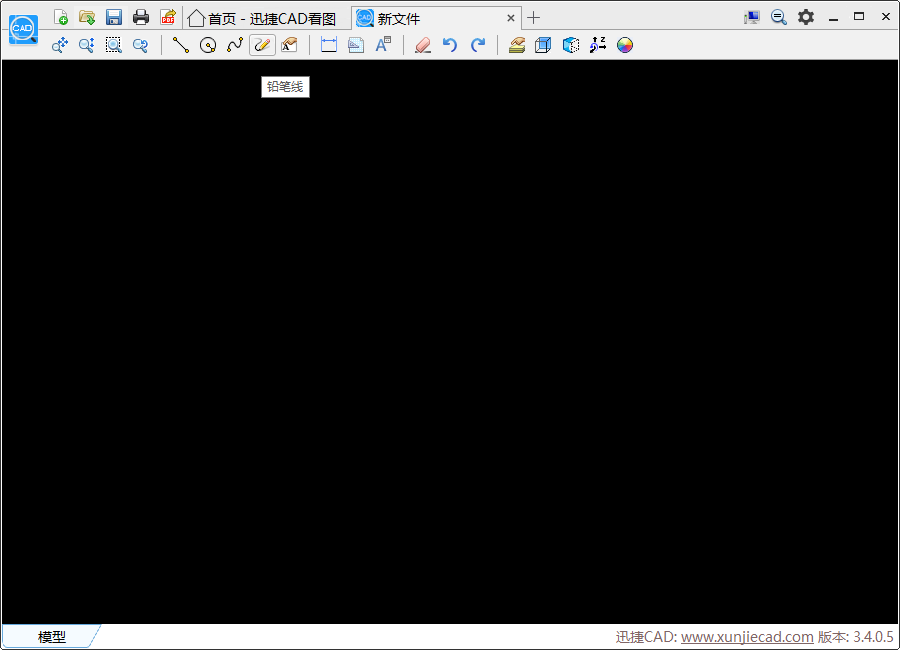Select the text annotation tool
Viewport: 900px width, 650px height.
tap(383, 45)
